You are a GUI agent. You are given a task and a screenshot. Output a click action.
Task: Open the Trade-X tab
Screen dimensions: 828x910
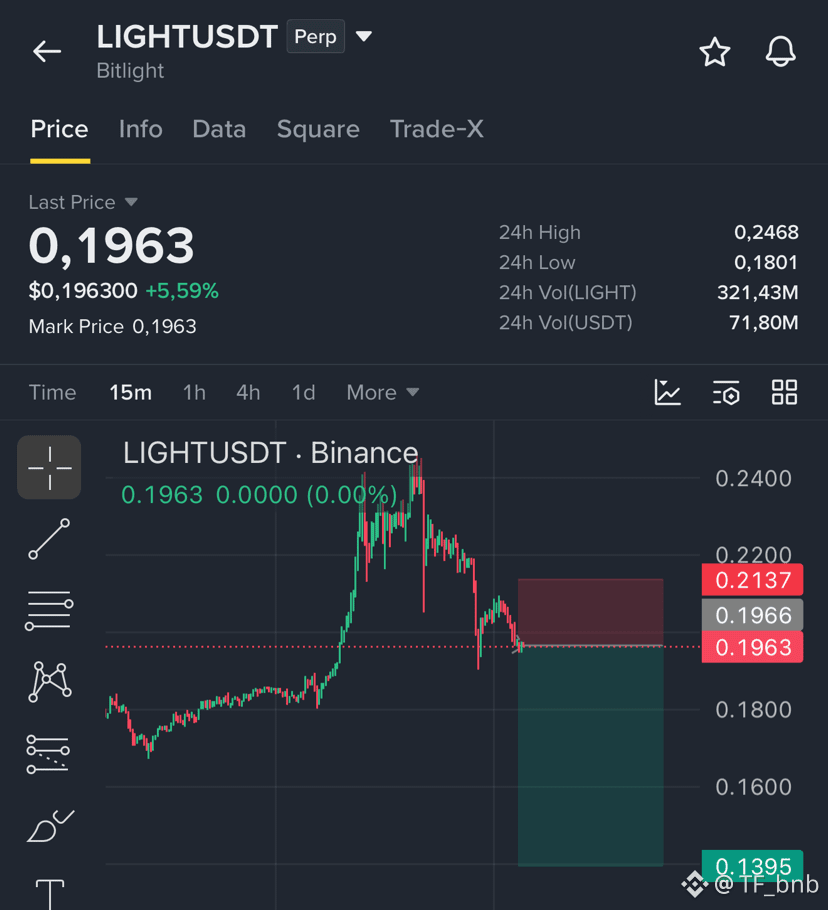(x=437, y=129)
